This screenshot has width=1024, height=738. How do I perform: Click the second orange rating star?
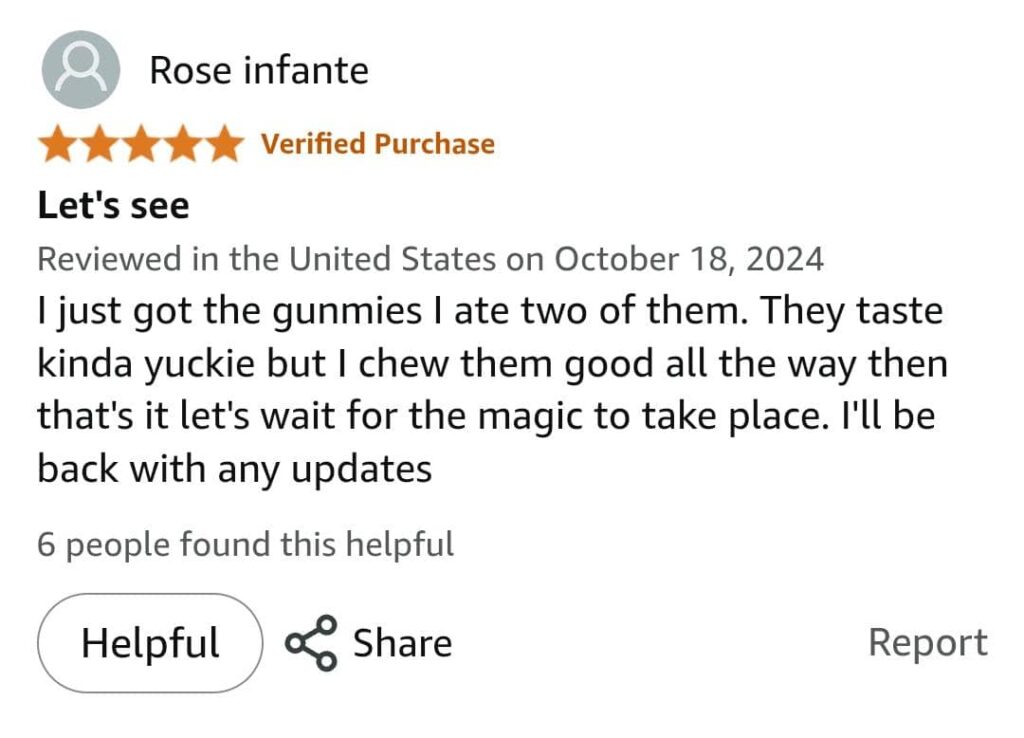[99, 145]
